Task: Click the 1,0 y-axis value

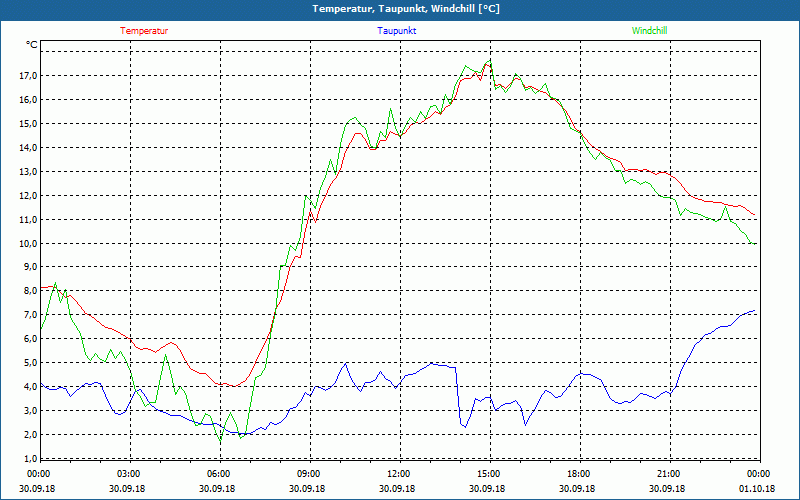Action: coord(31,458)
